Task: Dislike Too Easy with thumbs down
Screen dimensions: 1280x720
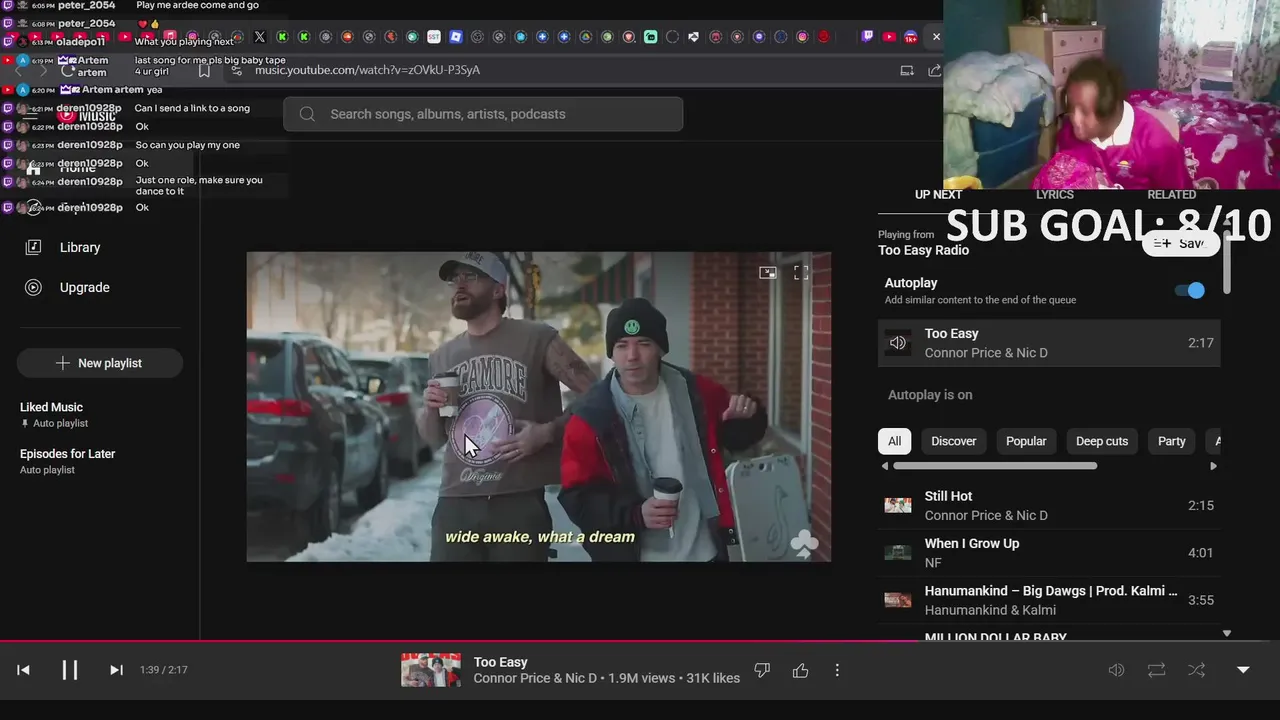Action: point(762,670)
